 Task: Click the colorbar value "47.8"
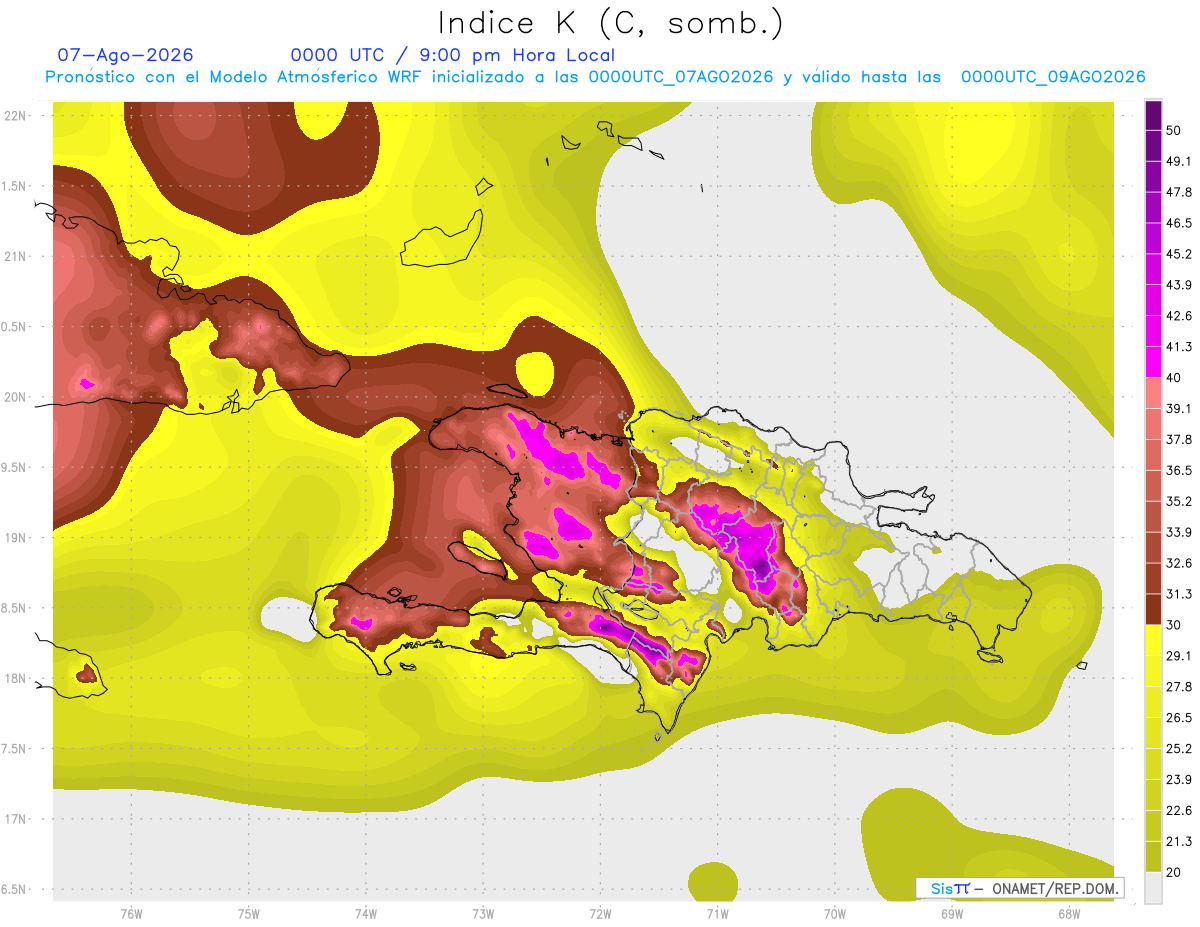pyautogui.click(x=1178, y=192)
